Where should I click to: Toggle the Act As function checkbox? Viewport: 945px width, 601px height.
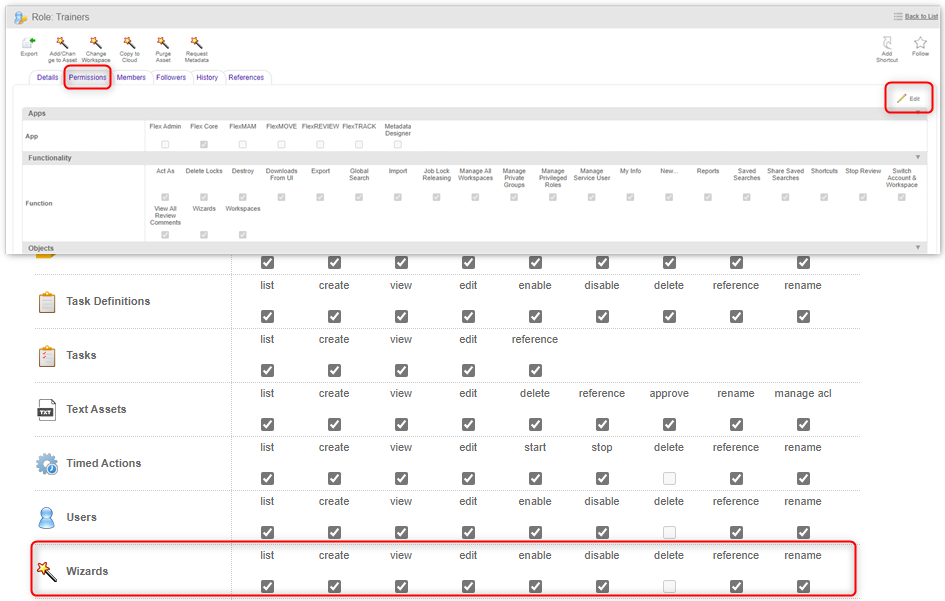pos(165,197)
